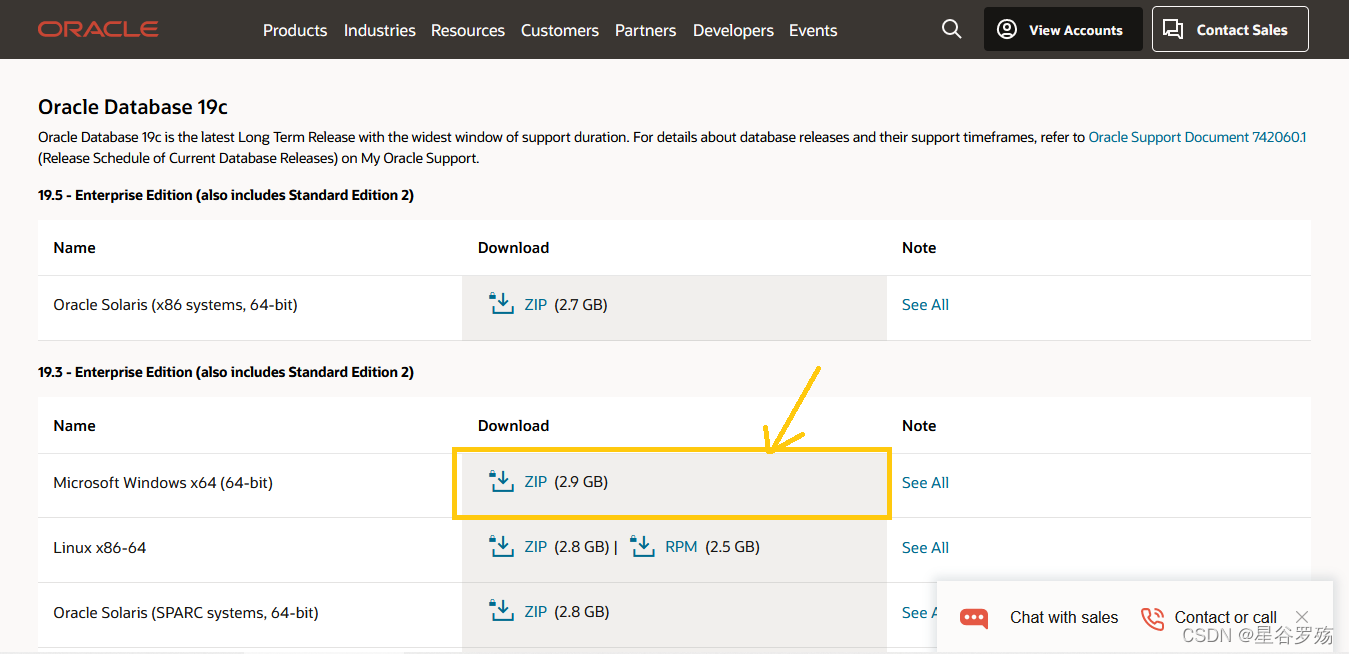Click the chat bubble icon
Image resolution: width=1349 pixels, height=654 pixels.
click(974, 618)
